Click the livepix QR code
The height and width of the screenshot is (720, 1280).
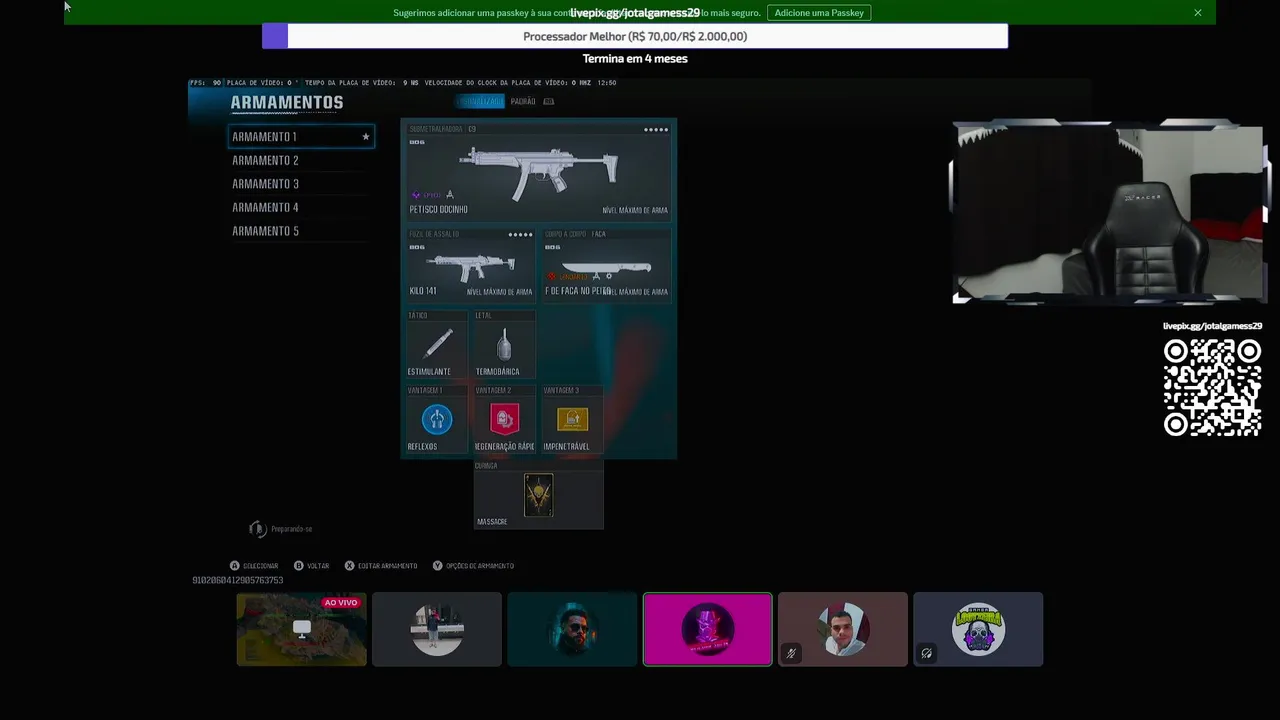1212,387
